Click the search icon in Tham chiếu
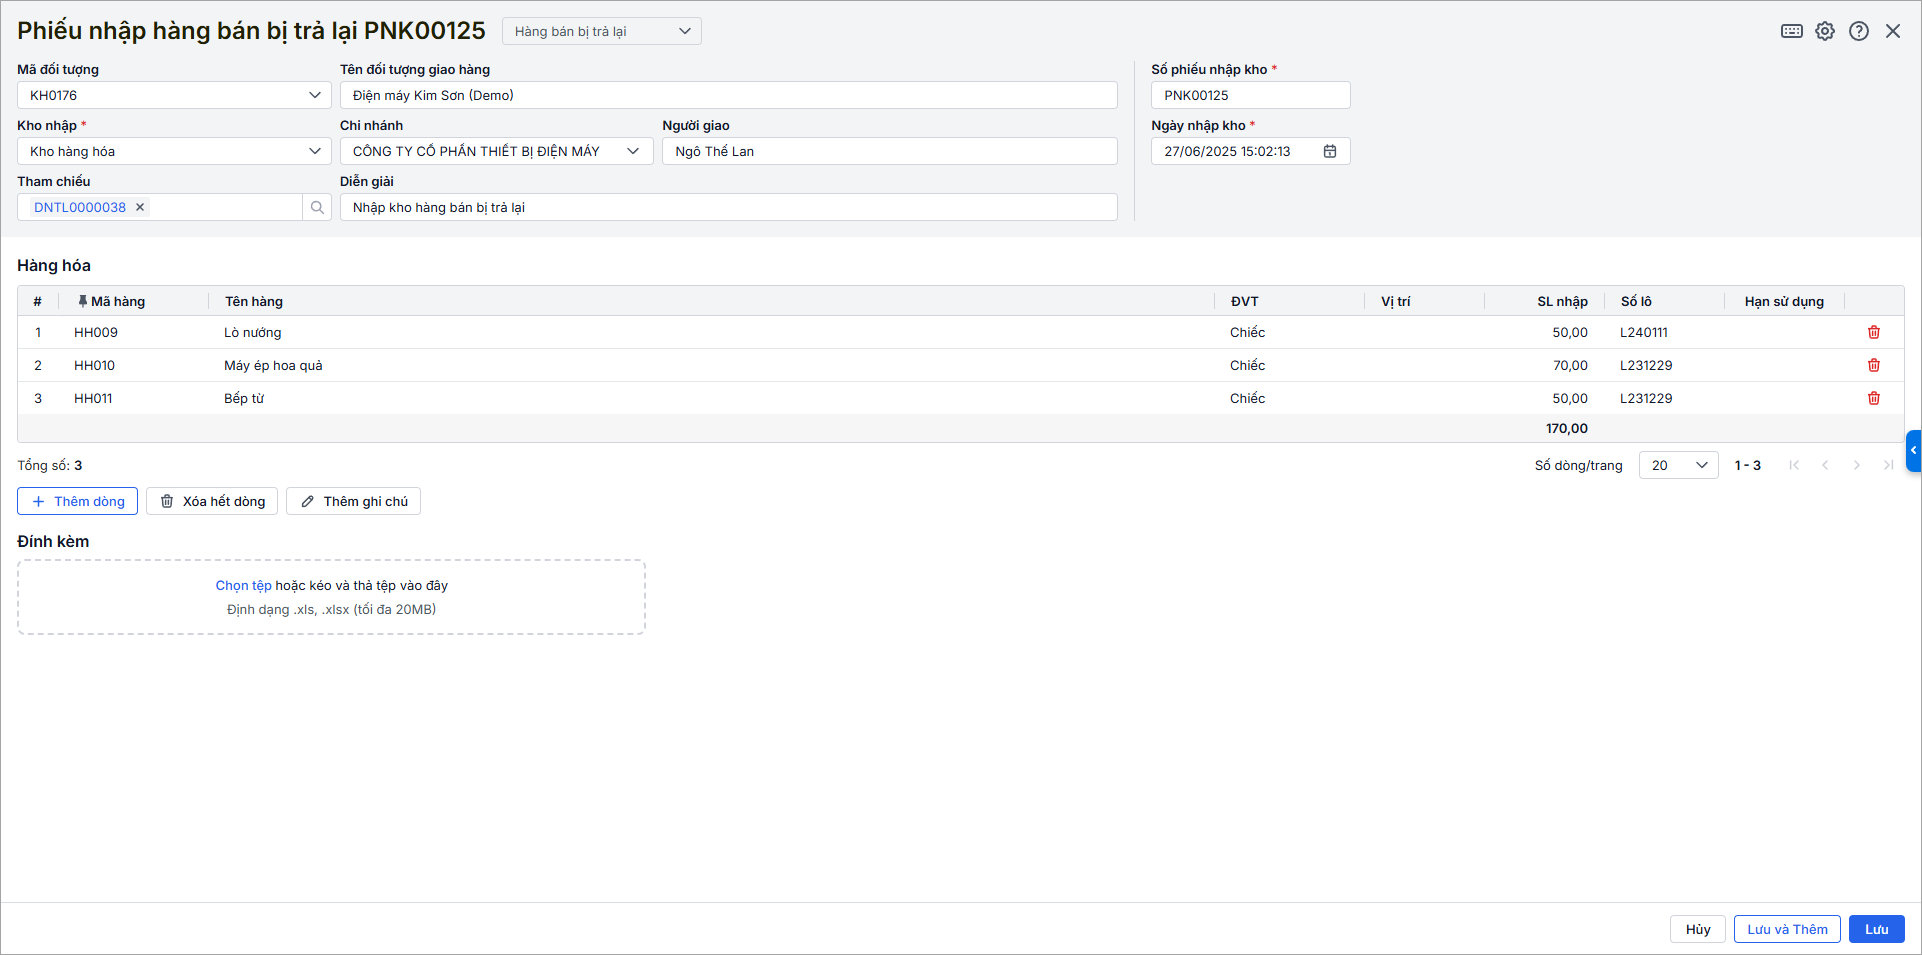The width and height of the screenshot is (1922, 955). point(317,207)
